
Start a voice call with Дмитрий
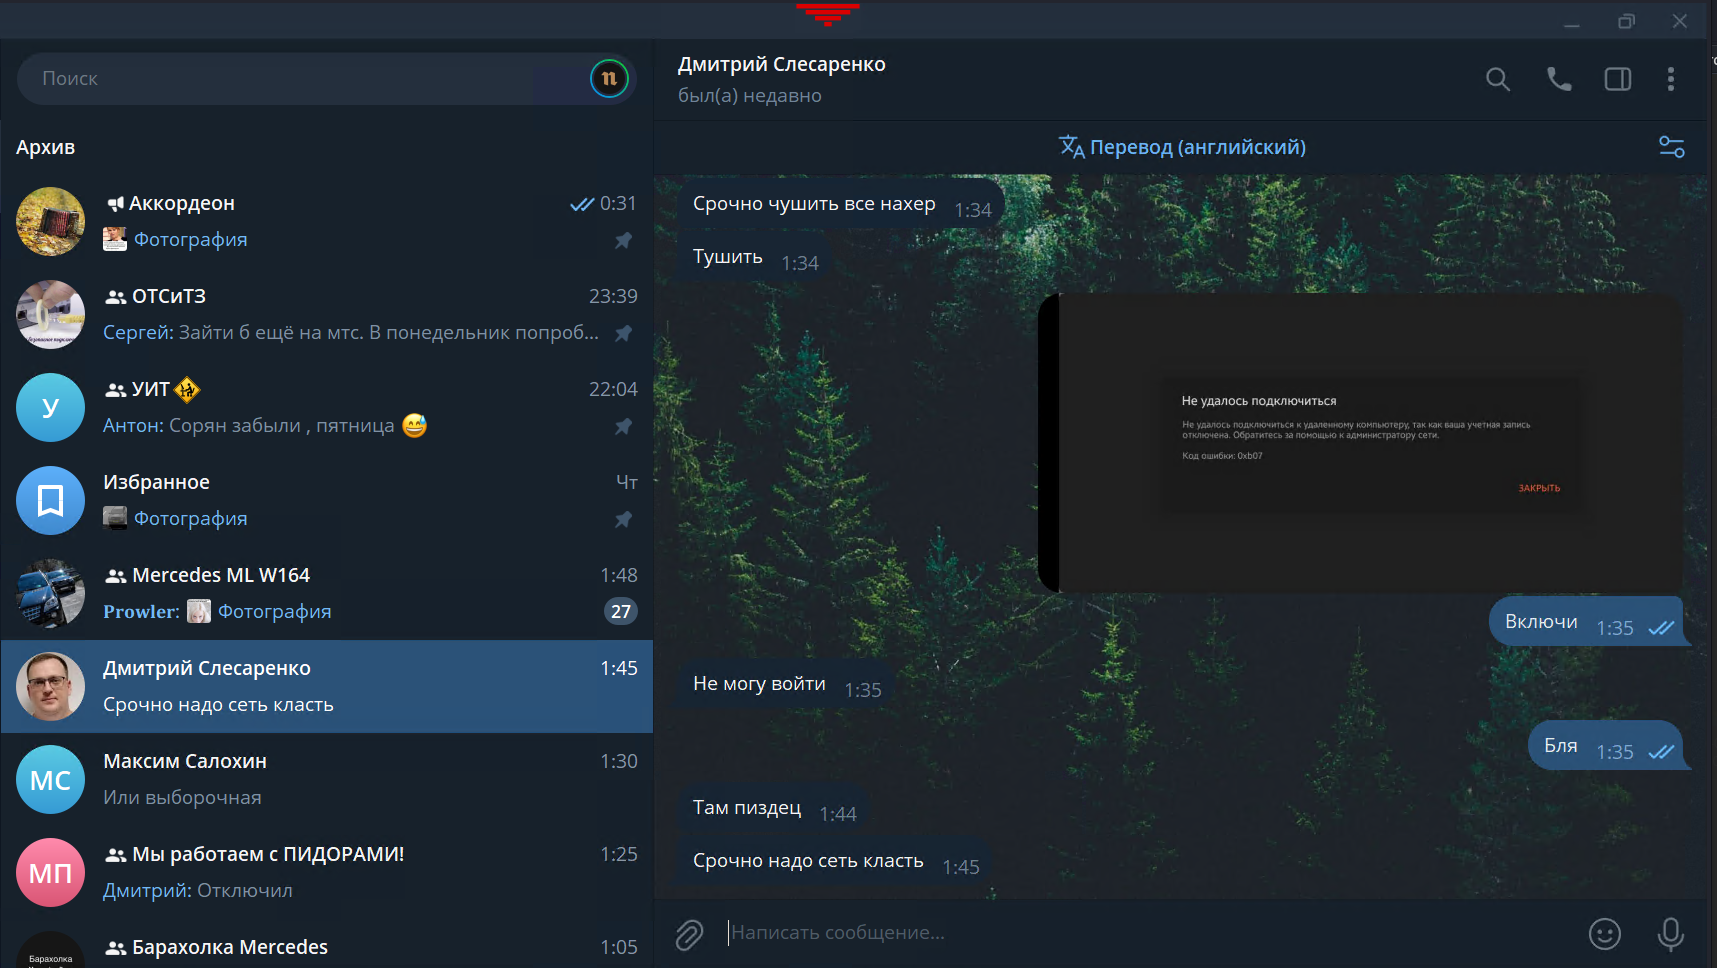[1558, 79]
